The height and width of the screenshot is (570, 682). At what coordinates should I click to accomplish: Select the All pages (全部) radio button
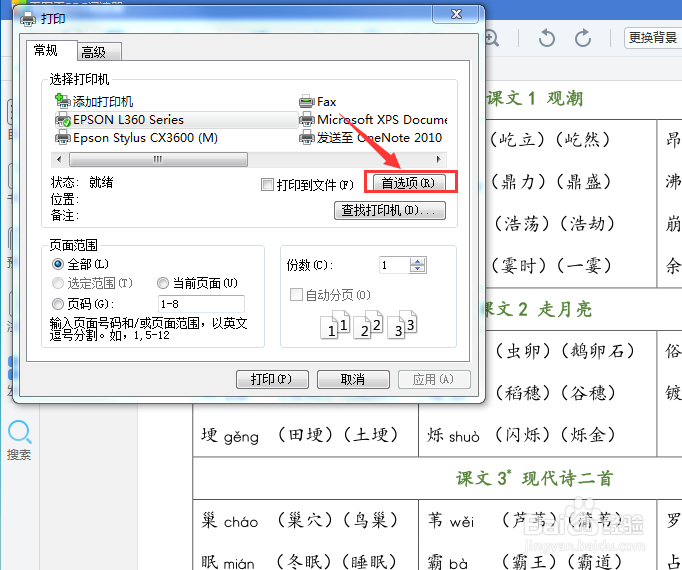pyautogui.click(x=57, y=264)
